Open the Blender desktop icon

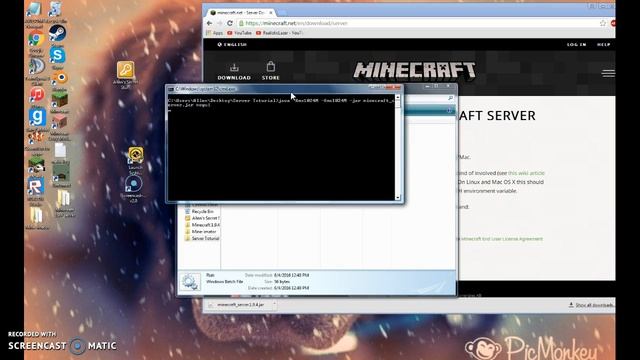[x=60, y=78]
